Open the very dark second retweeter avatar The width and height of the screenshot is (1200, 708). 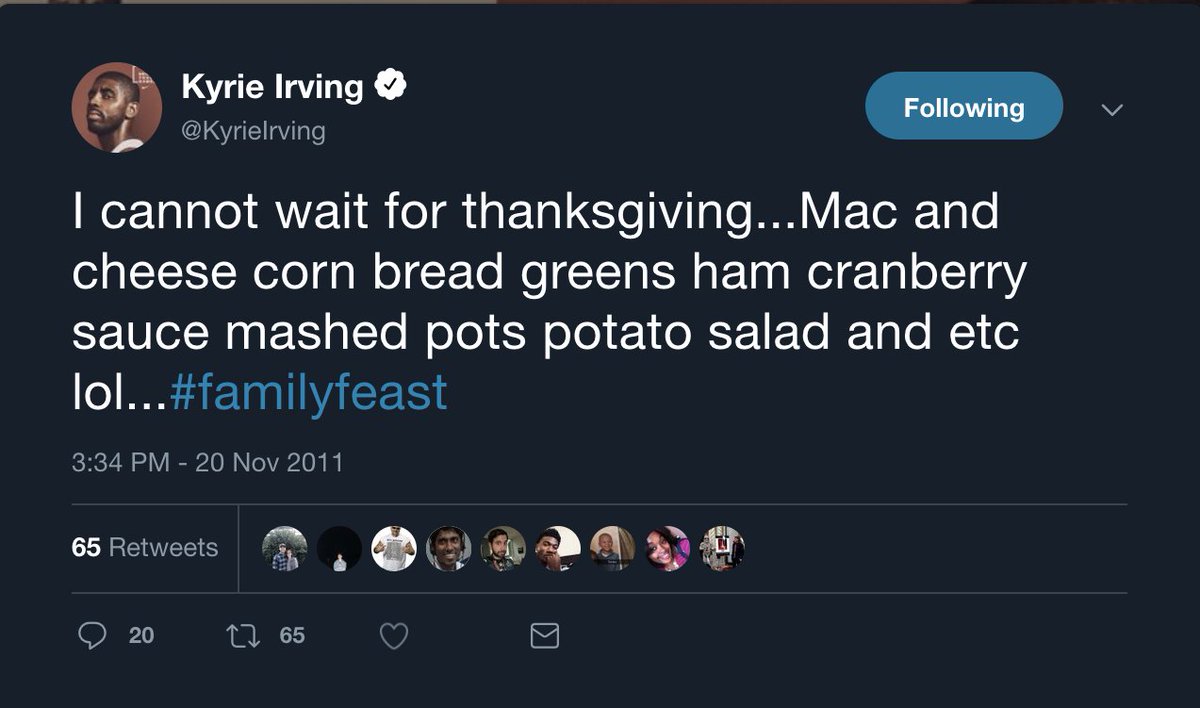pyautogui.click(x=339, y=548)
